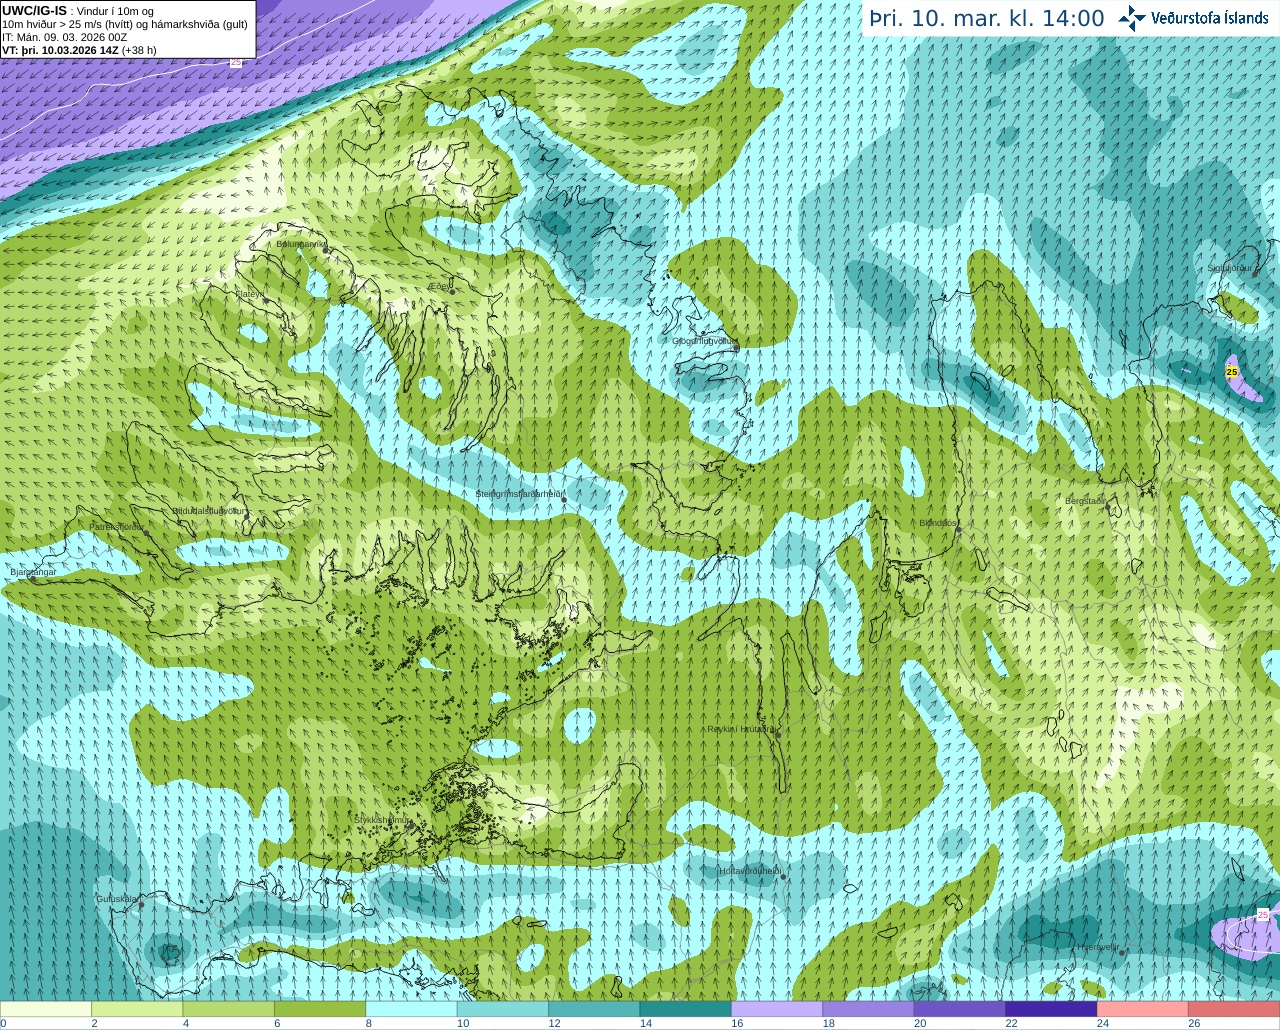Click the forecast time 'Þri. 10. mar. kl. 14:00'
The image size is (1280, 1030).
(x=986, y=19)
